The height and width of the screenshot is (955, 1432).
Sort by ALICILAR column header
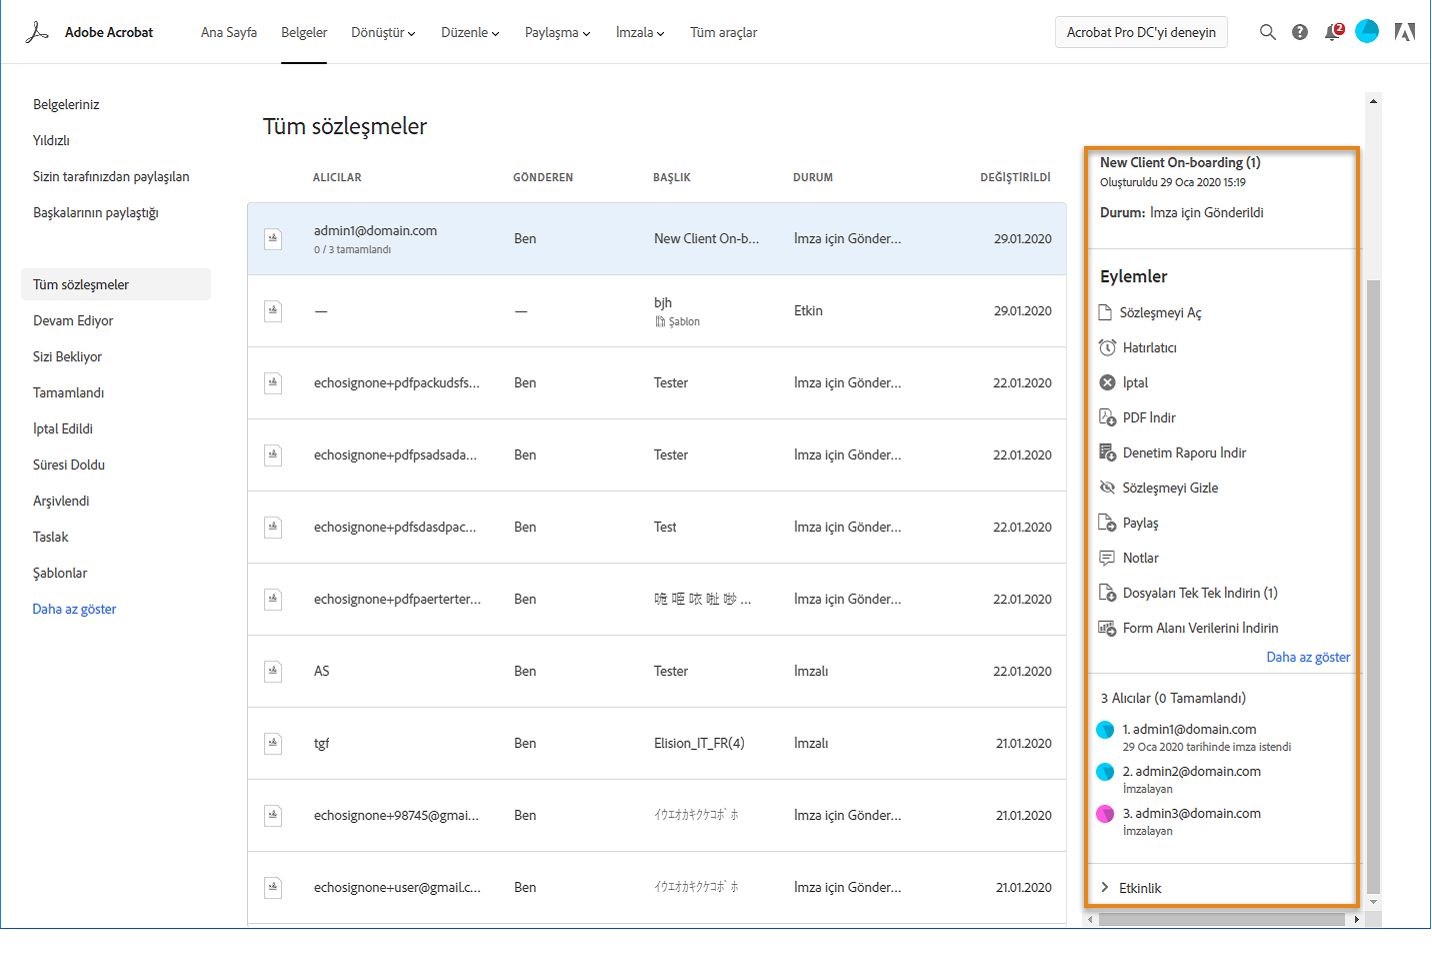click(337, 177)
